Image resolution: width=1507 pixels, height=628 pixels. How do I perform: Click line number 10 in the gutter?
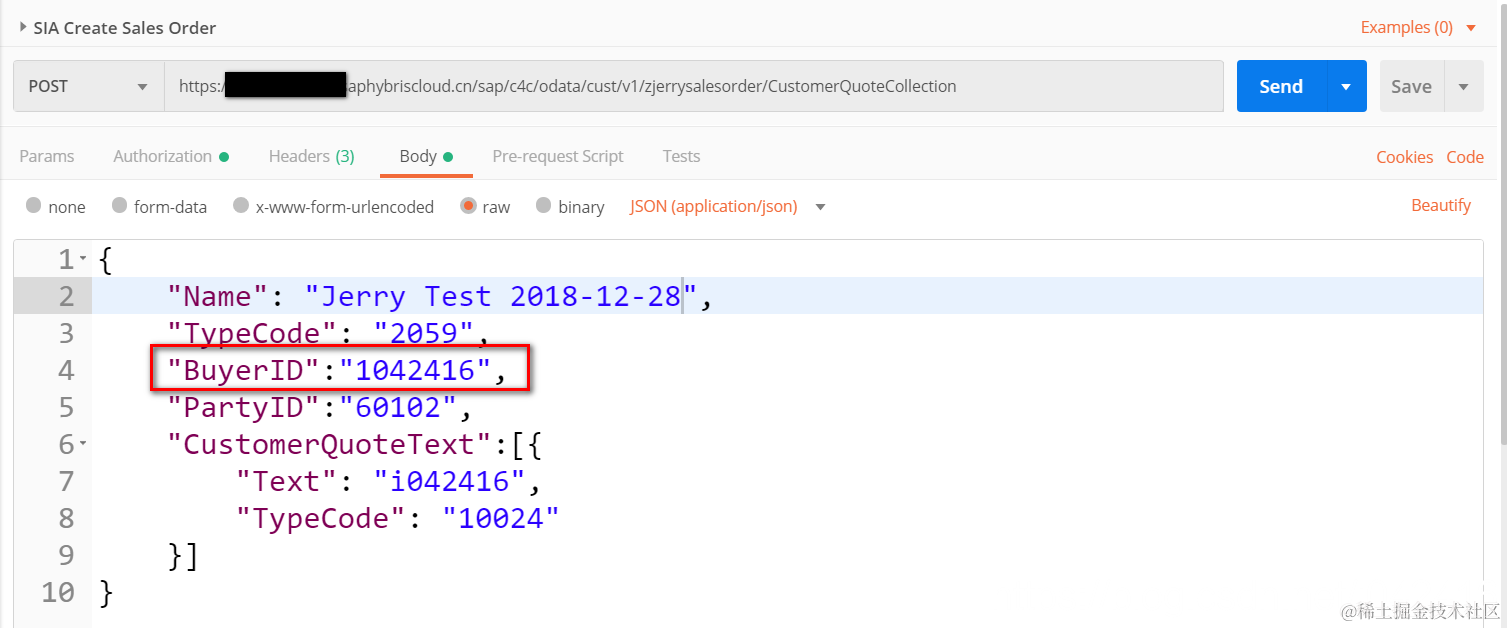pyautogui.click(x=58, y=592)
